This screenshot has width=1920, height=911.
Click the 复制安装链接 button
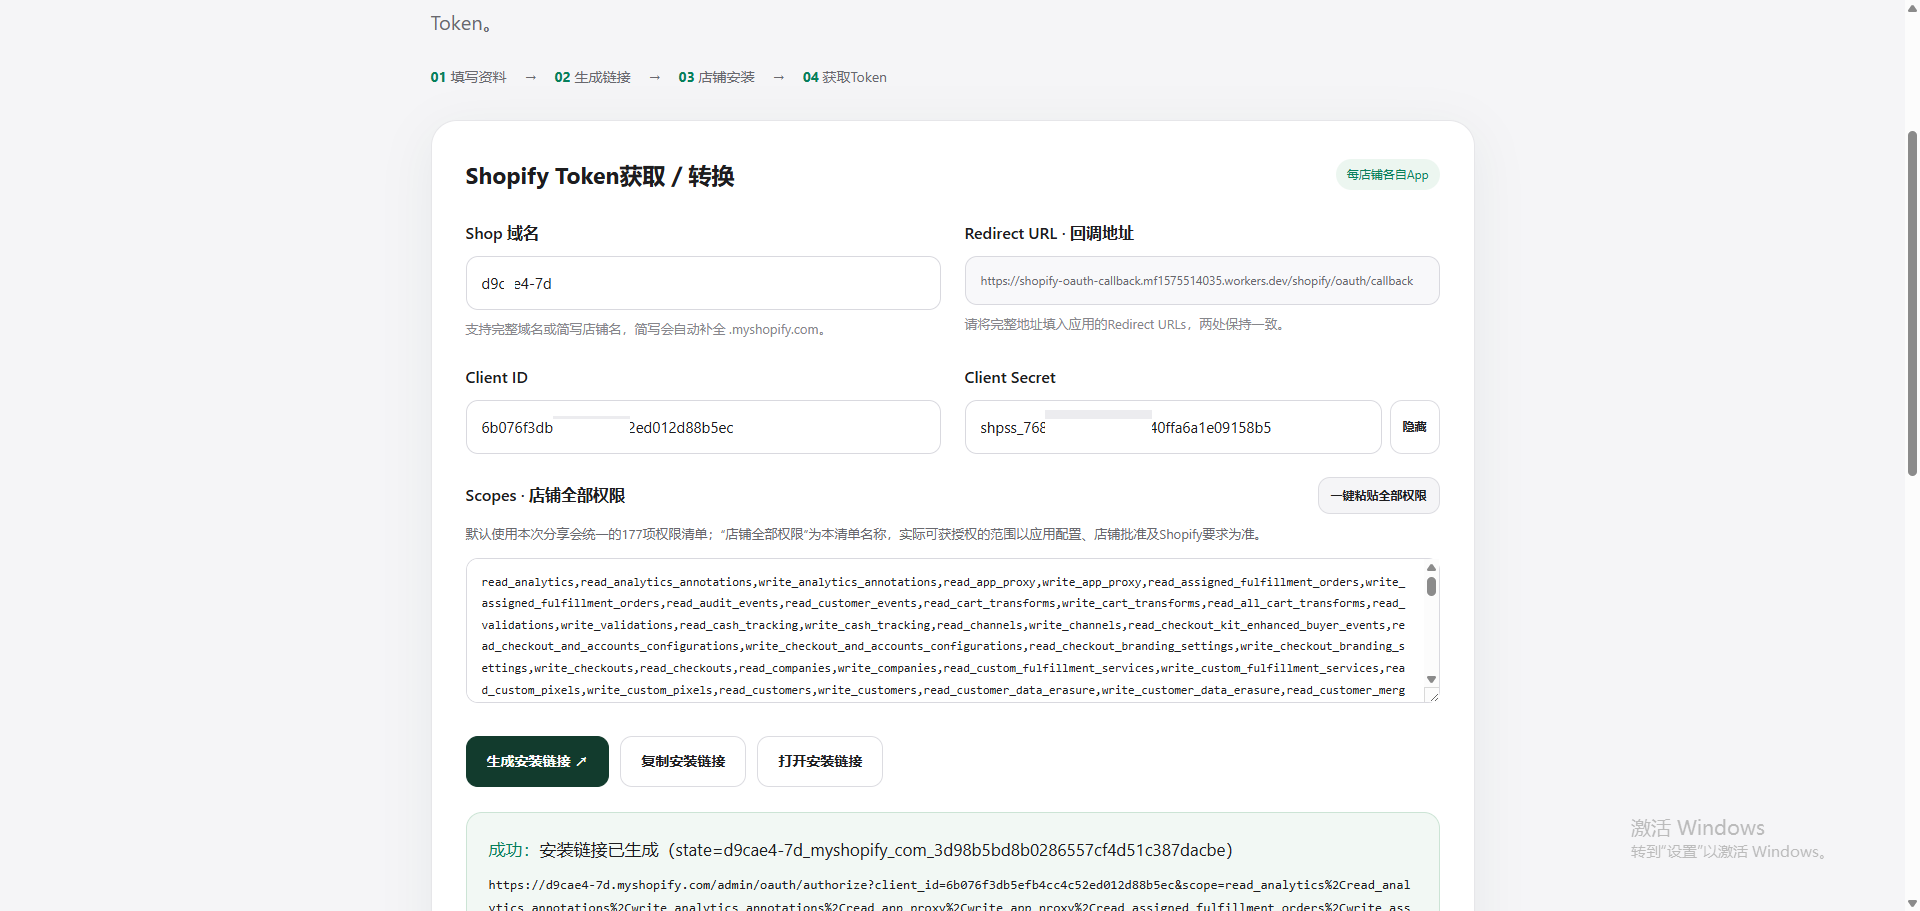click(x=683, y=761)
